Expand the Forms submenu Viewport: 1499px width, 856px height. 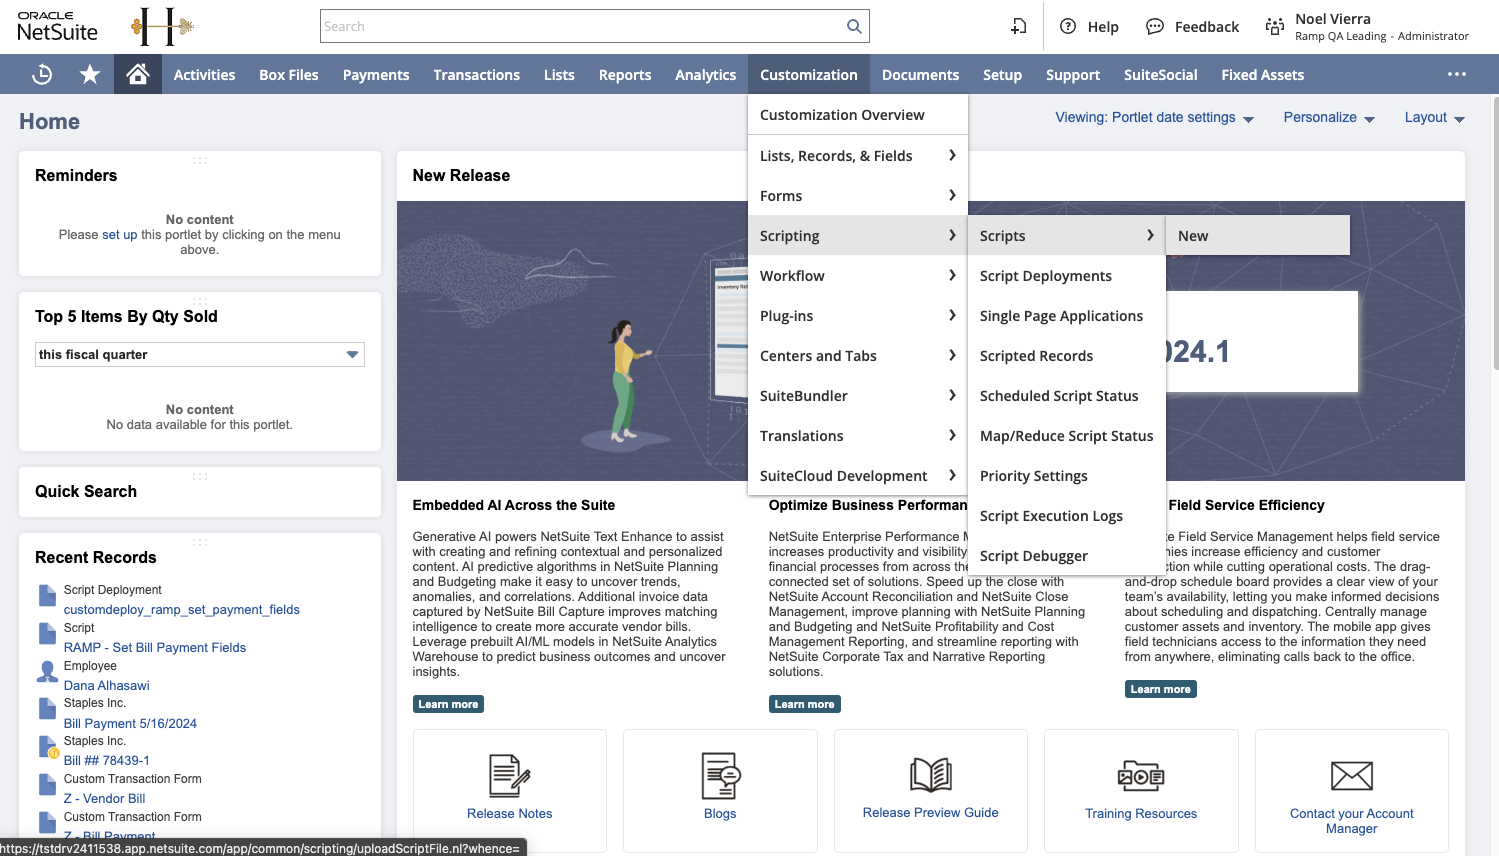(858, 195)
